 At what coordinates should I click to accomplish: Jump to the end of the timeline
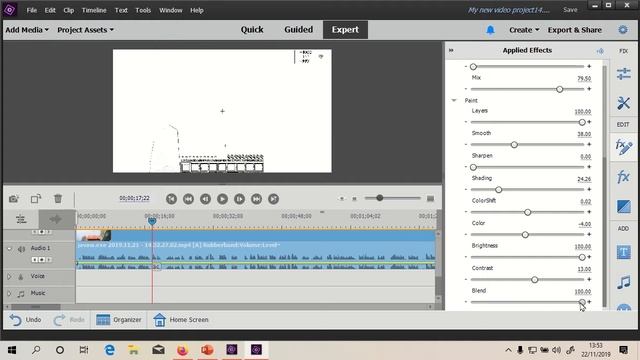pyautogui.click(x=273, y=199)
